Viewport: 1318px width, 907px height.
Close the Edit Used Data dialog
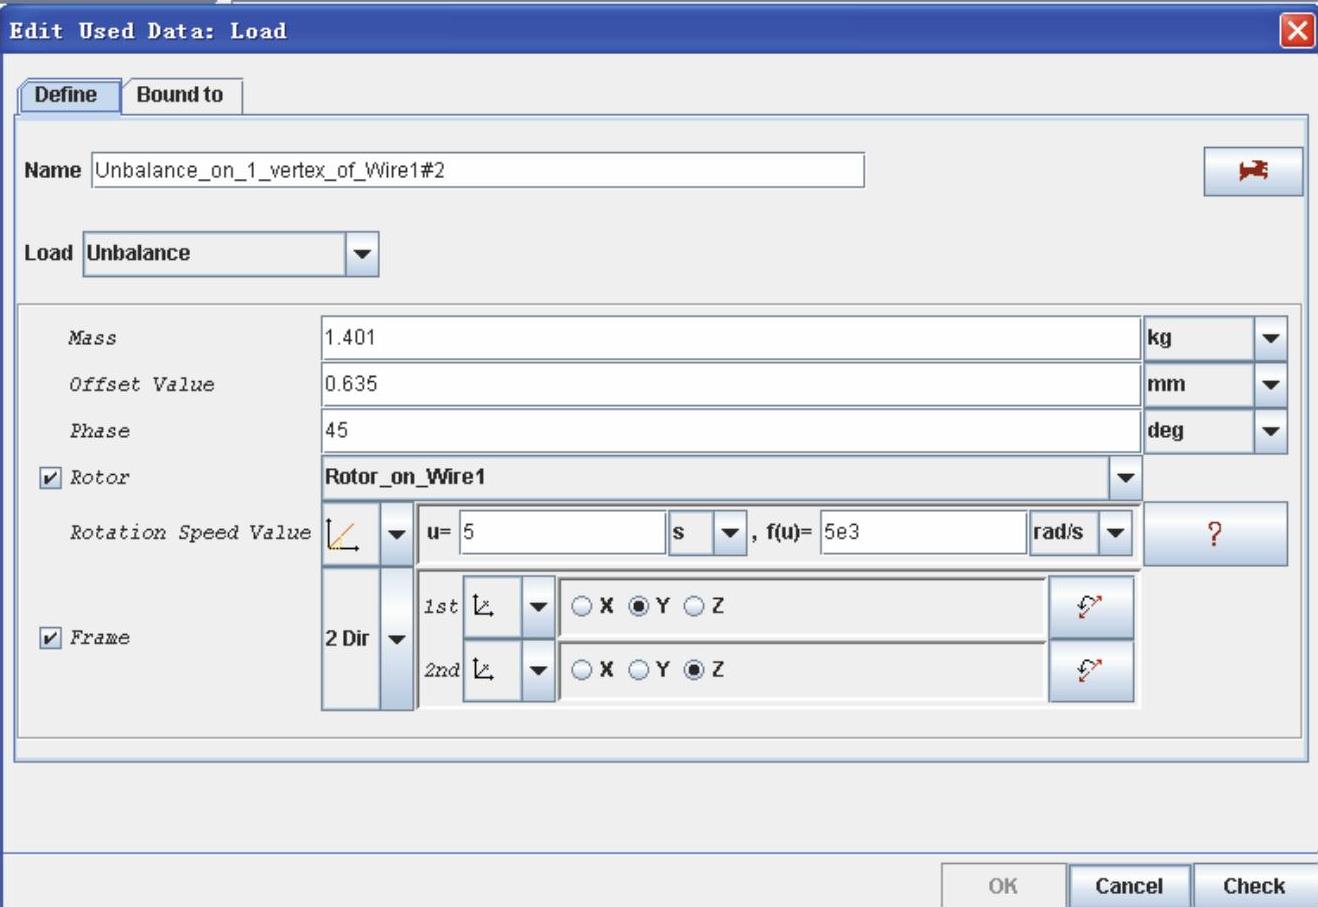[x=1297, y=31]
